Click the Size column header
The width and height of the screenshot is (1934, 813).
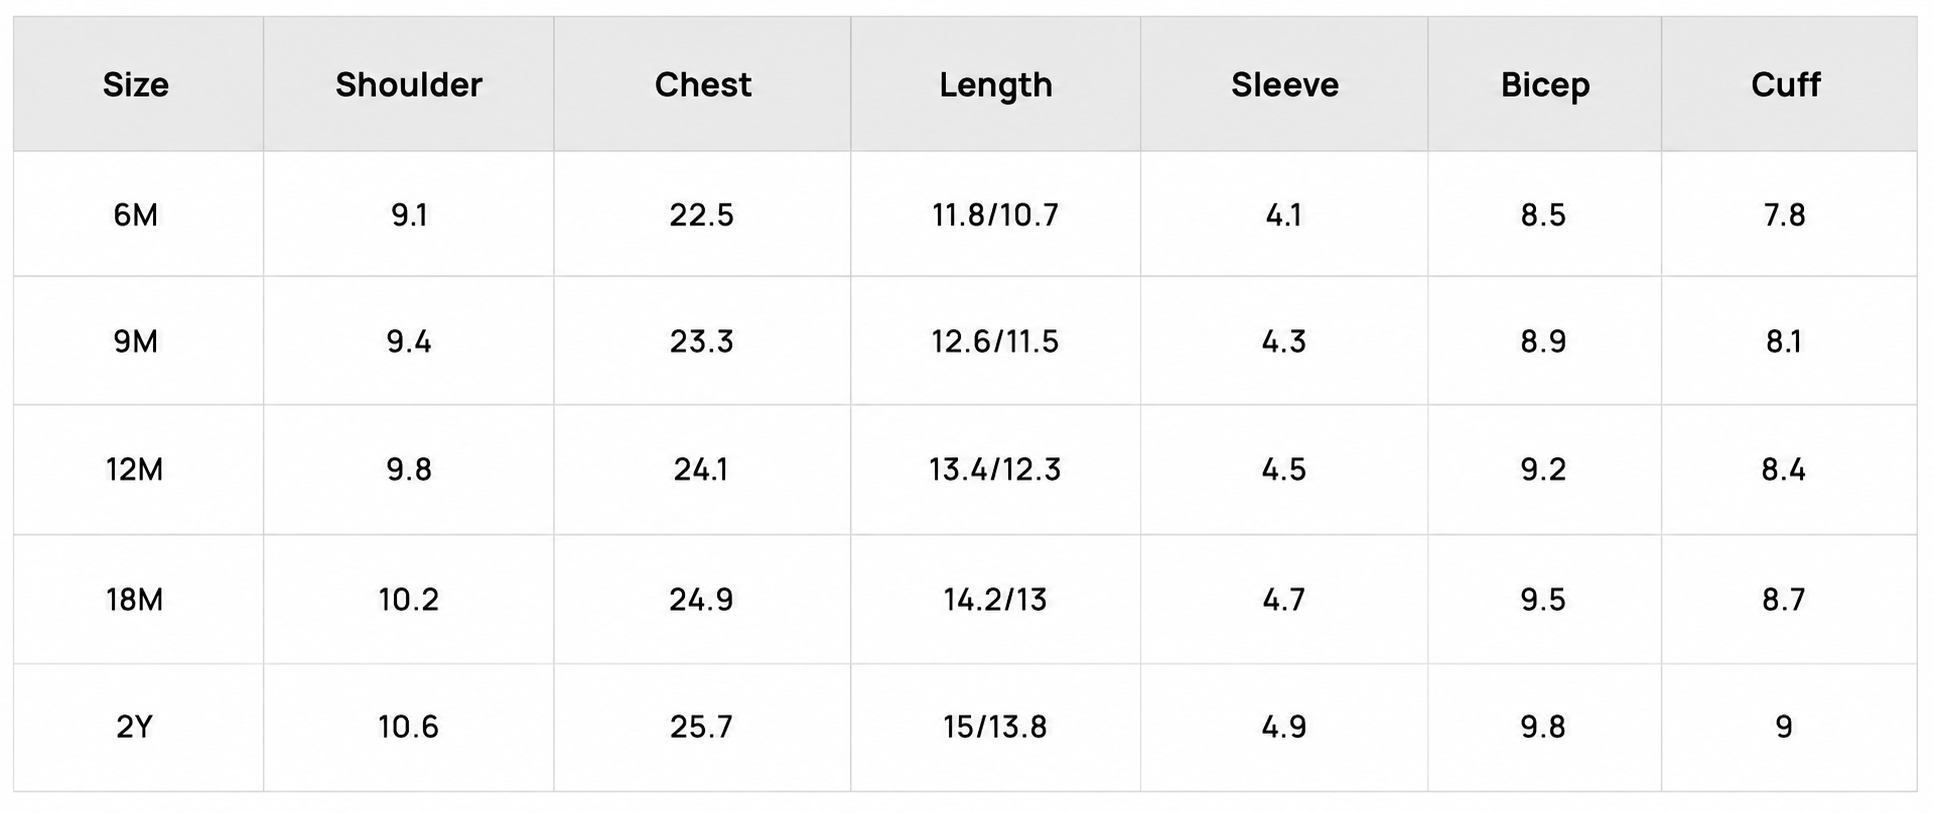pos(135,85)
